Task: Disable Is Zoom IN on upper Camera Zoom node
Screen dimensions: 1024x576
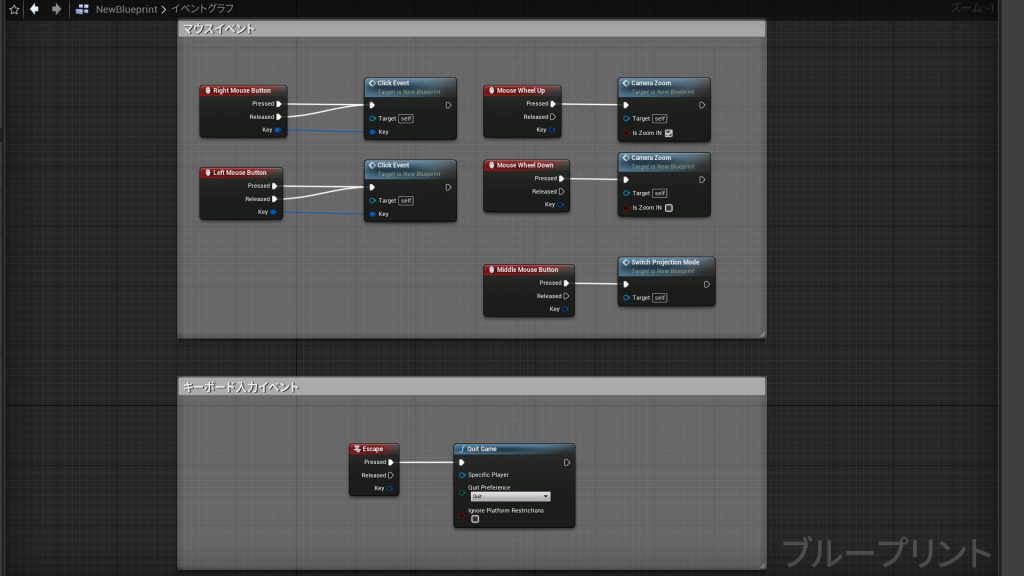Action: pos(669,133)
